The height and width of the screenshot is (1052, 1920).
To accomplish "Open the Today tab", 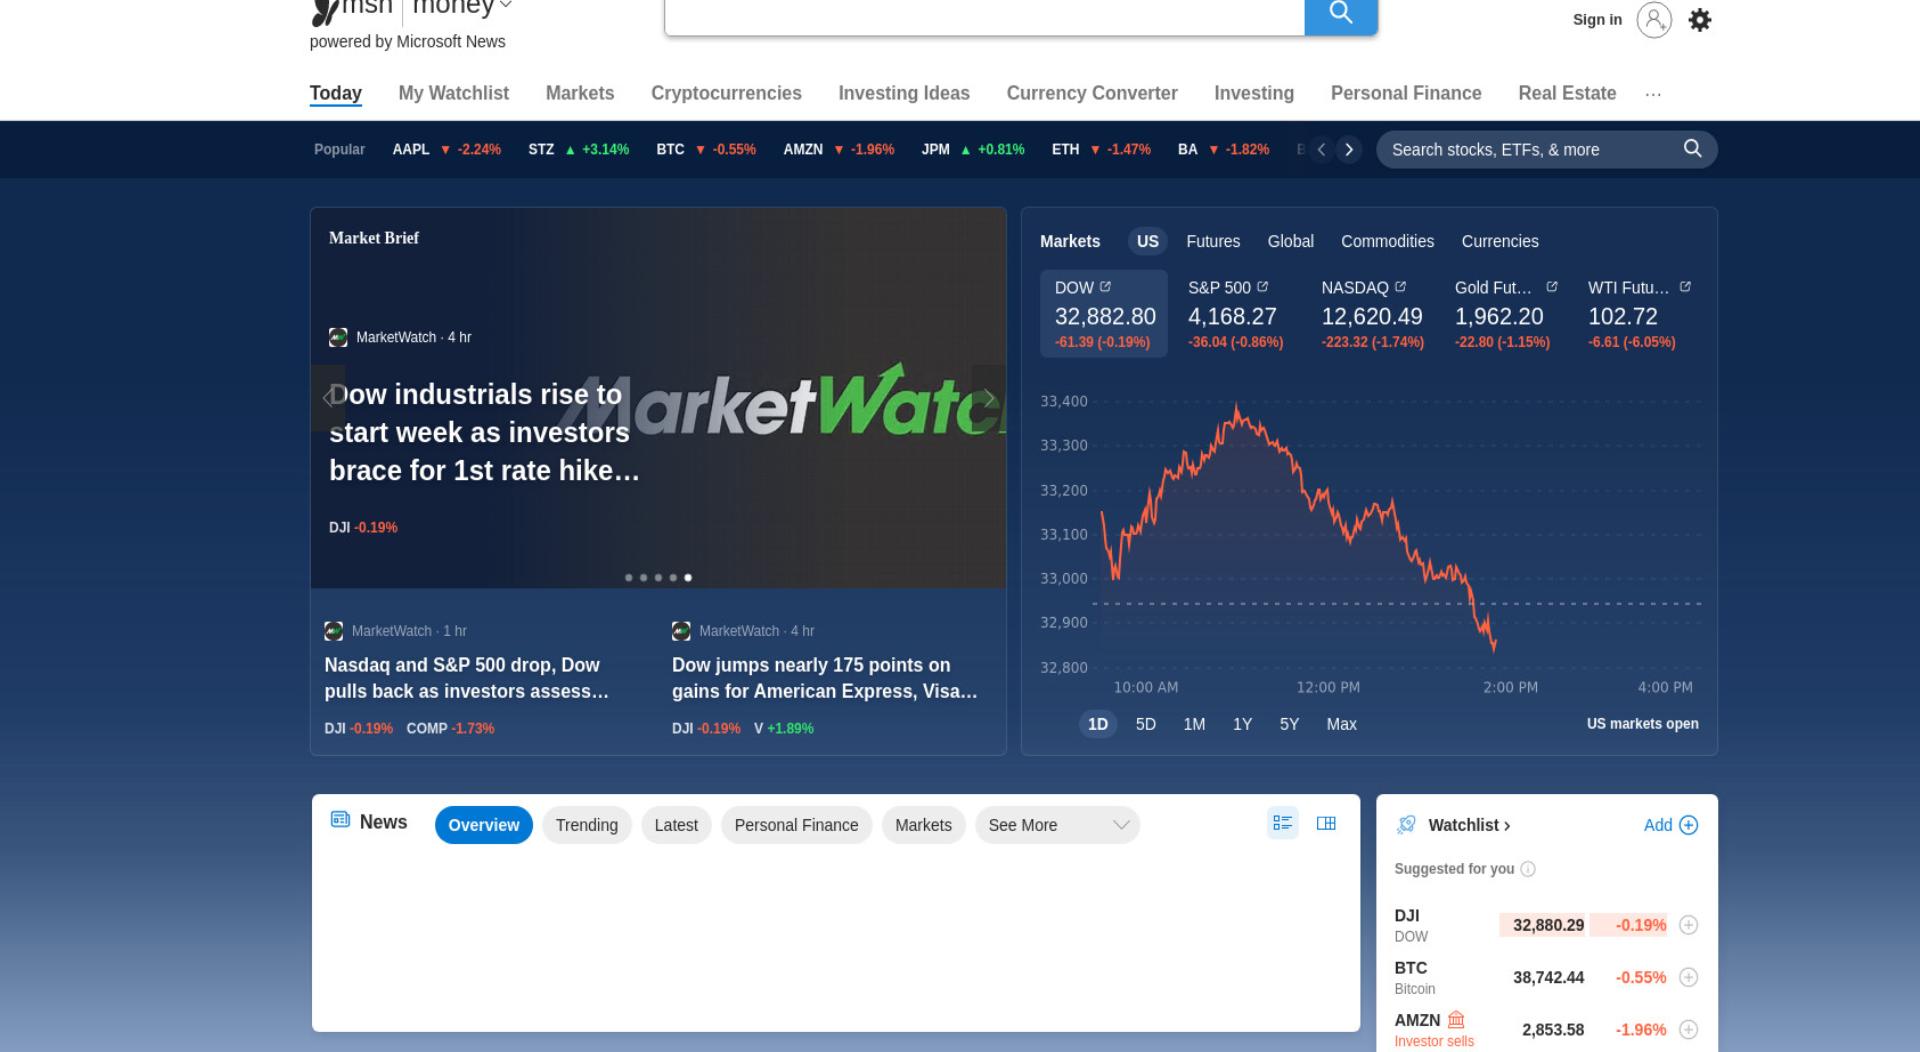I will tap(335, 93).
